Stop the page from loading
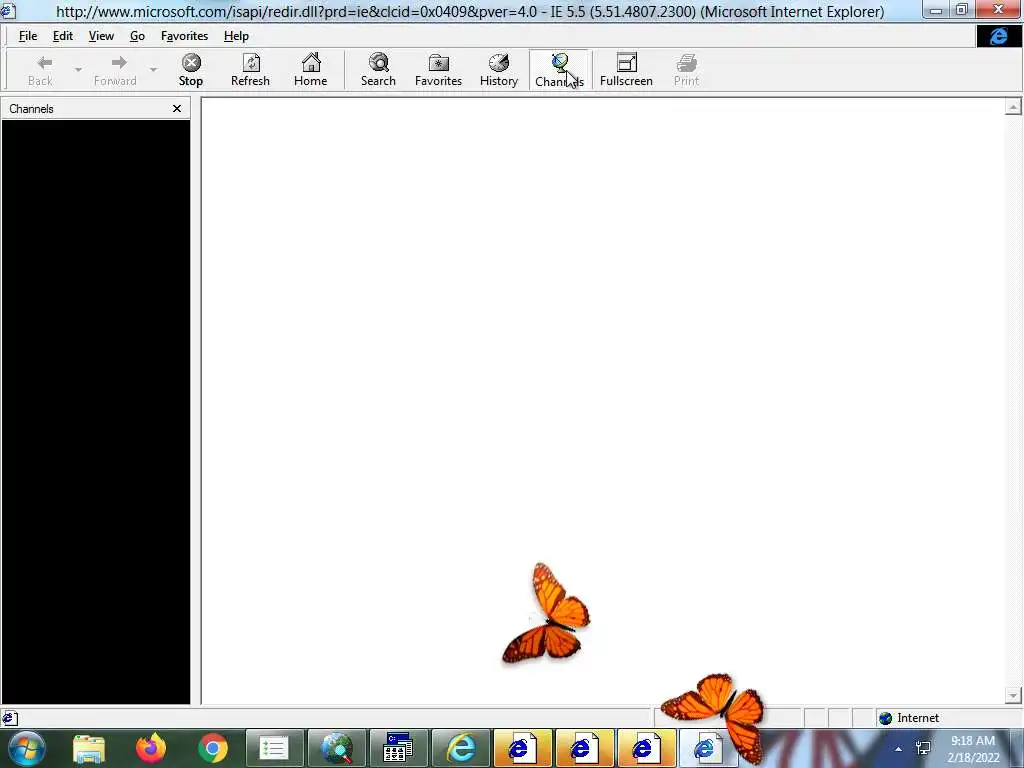This screenshot has width=1024, height=768. point(191,70)
